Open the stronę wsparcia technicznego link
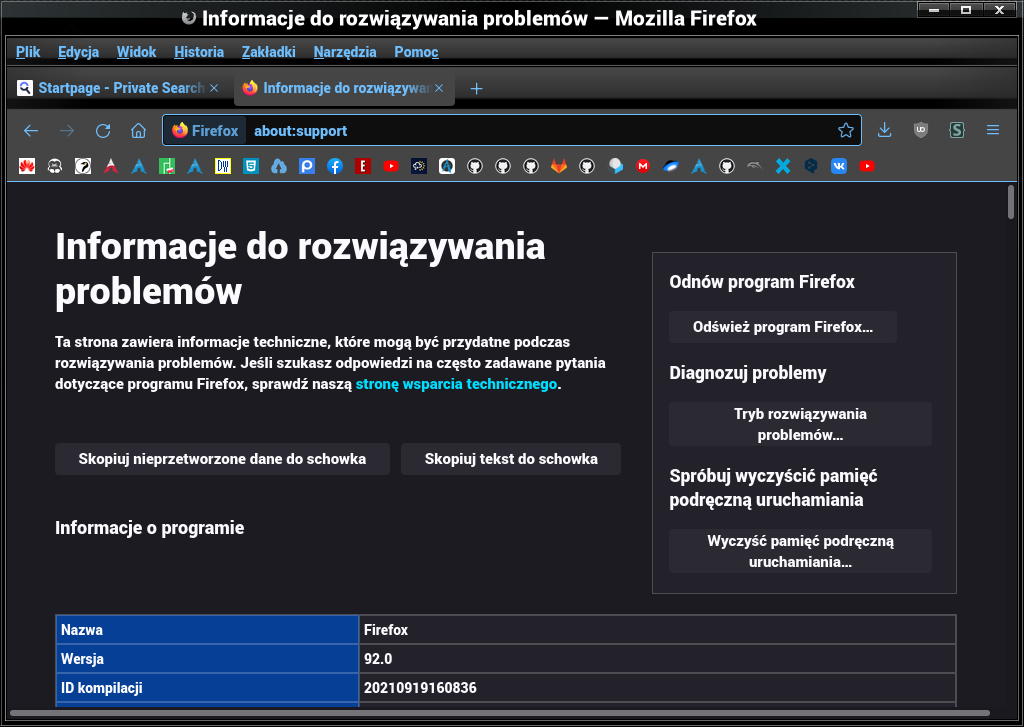 pos(456,384)
